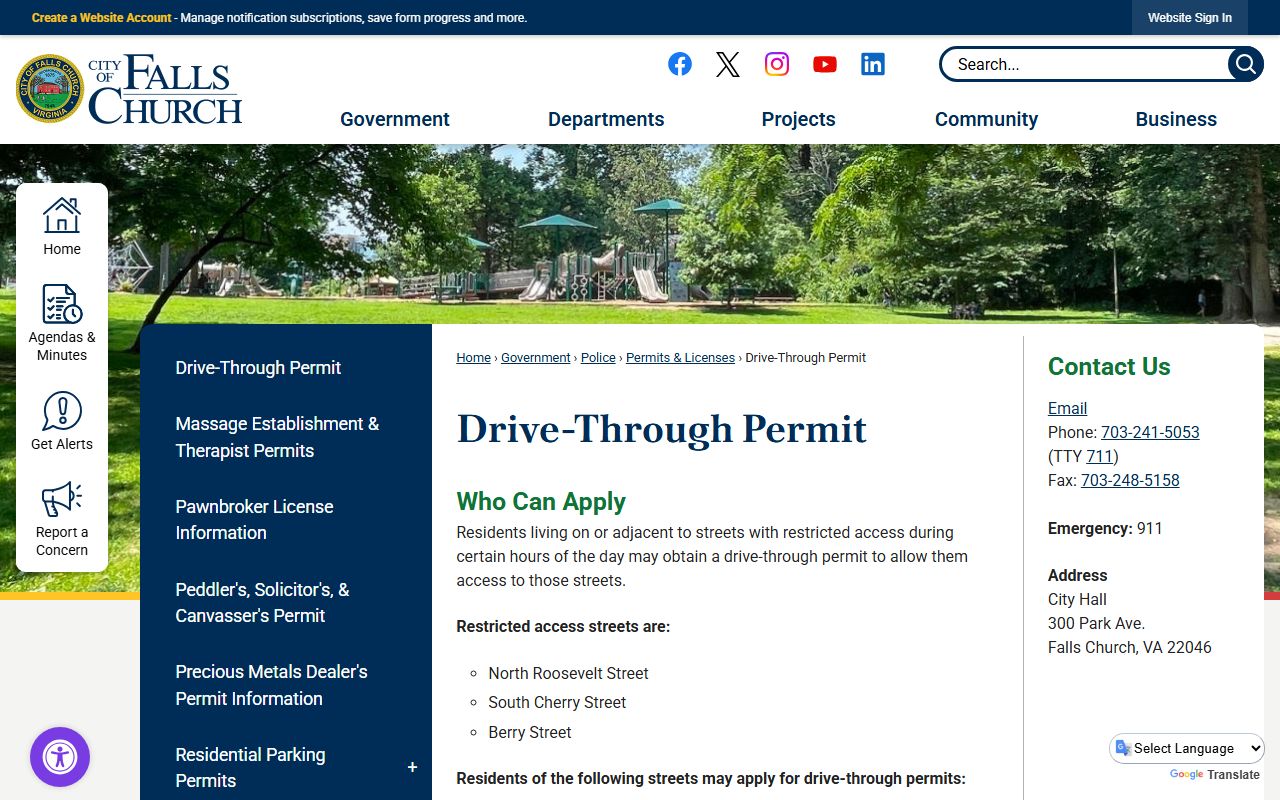
Task: Open Report a Concern quick link
Action: point(62,518)
